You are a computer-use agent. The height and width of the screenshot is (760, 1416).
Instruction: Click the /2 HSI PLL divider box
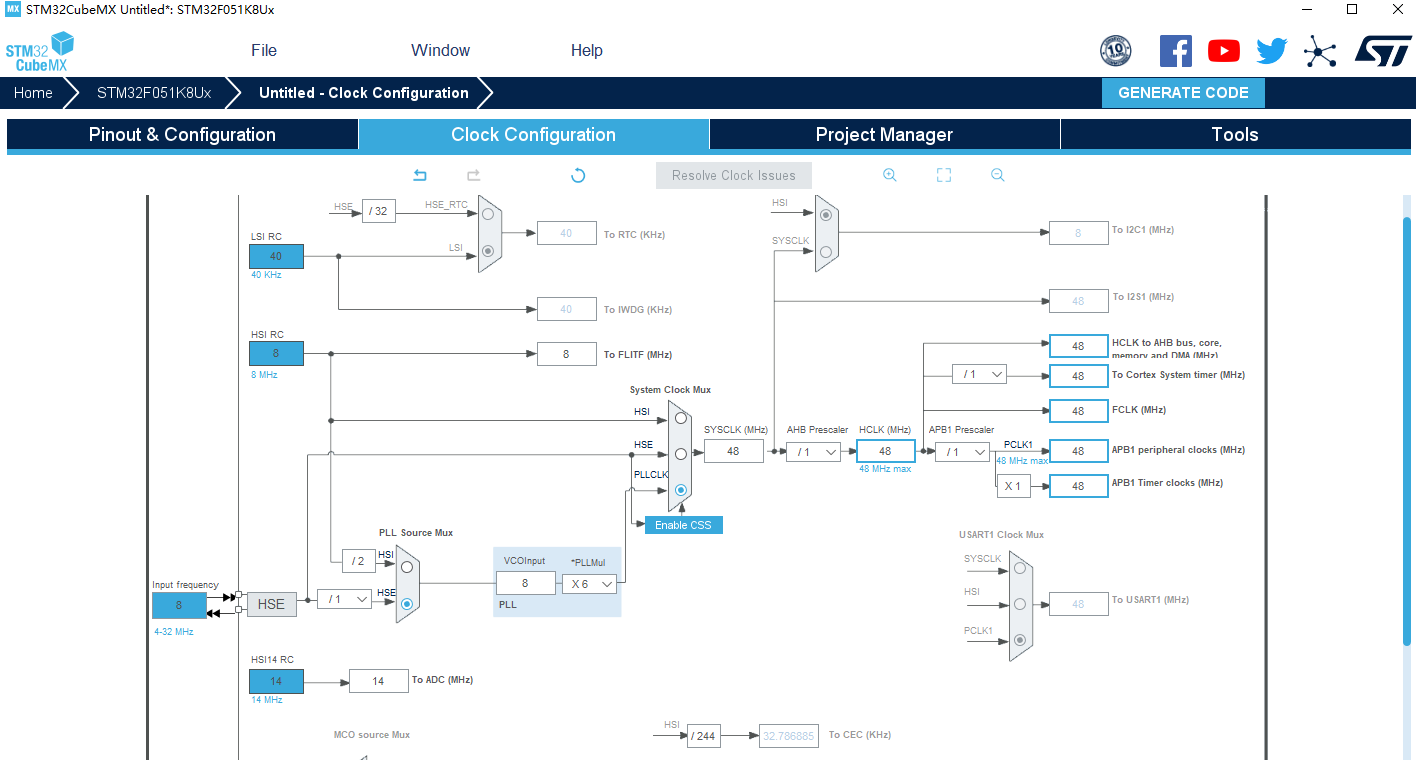coord(358,561)
